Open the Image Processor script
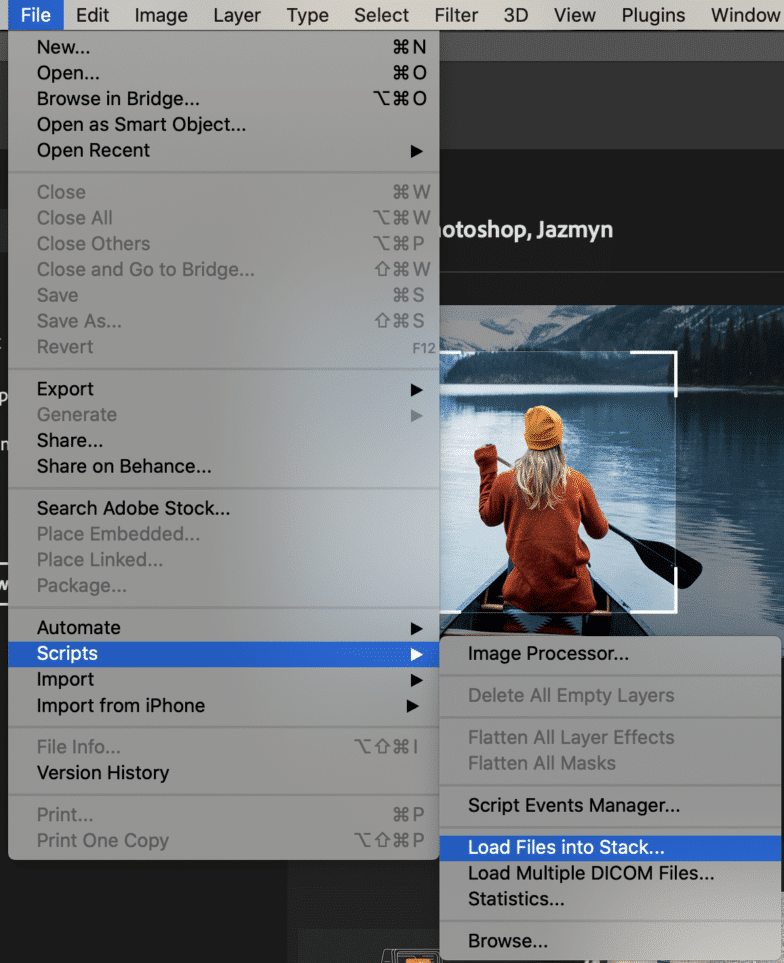 pos(548,654)
